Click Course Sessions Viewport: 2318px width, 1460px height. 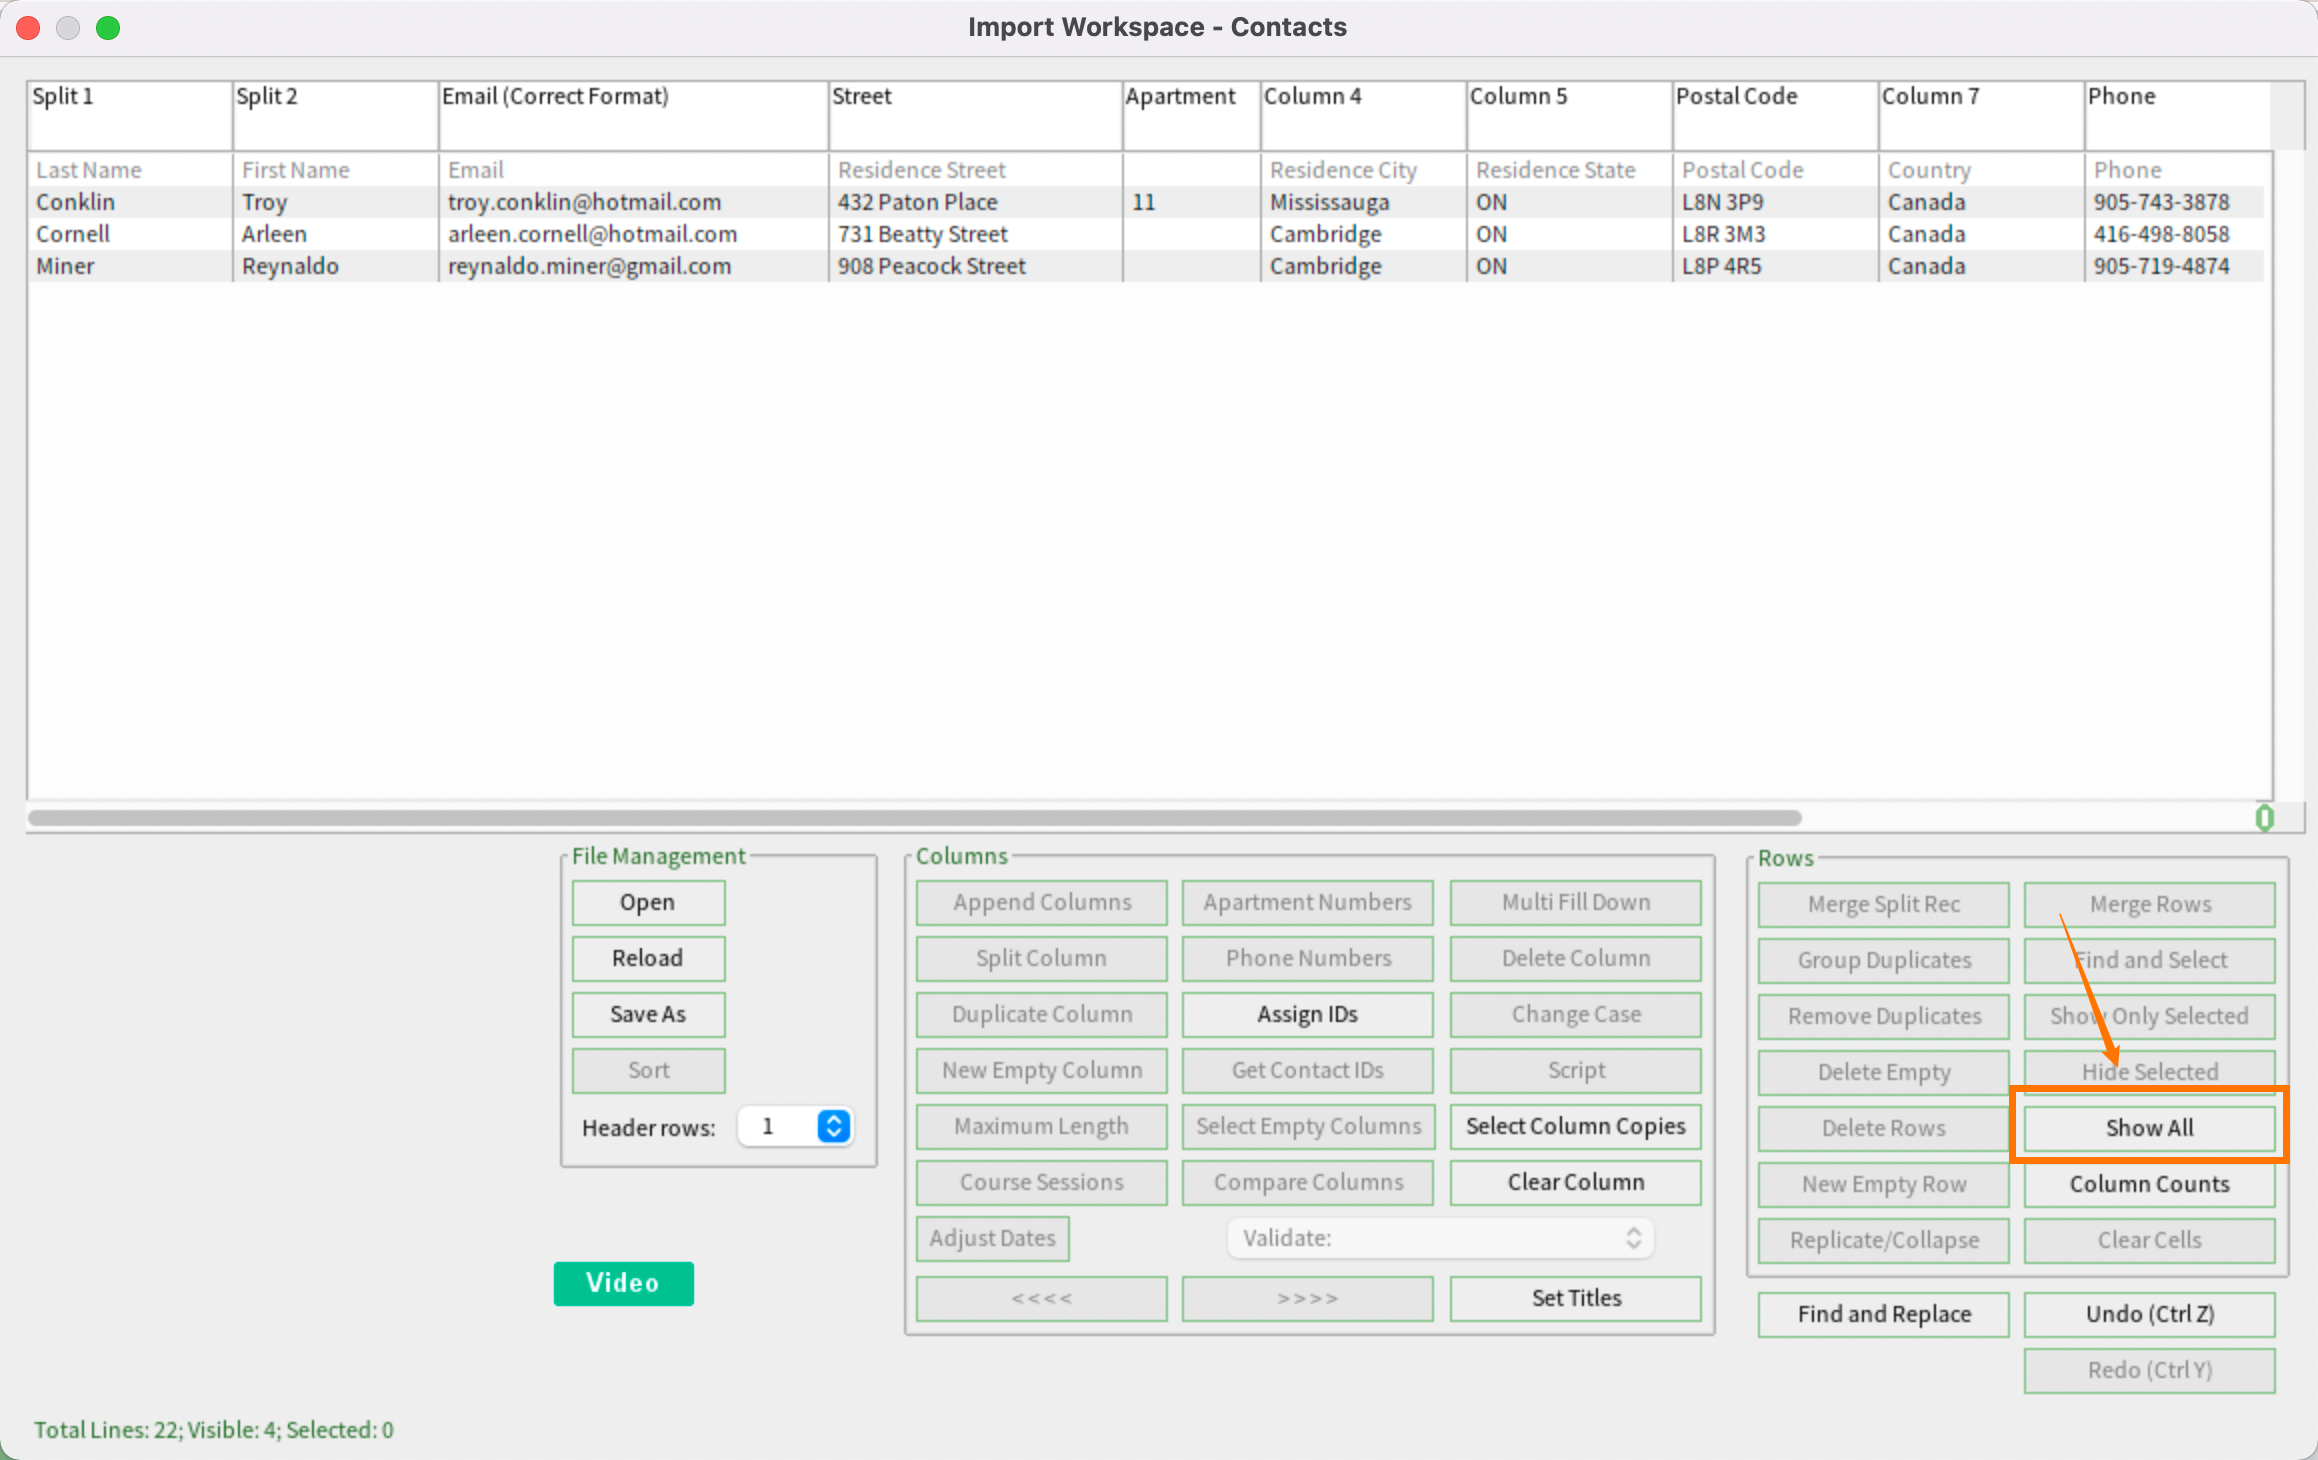tap(1042, 1183)
